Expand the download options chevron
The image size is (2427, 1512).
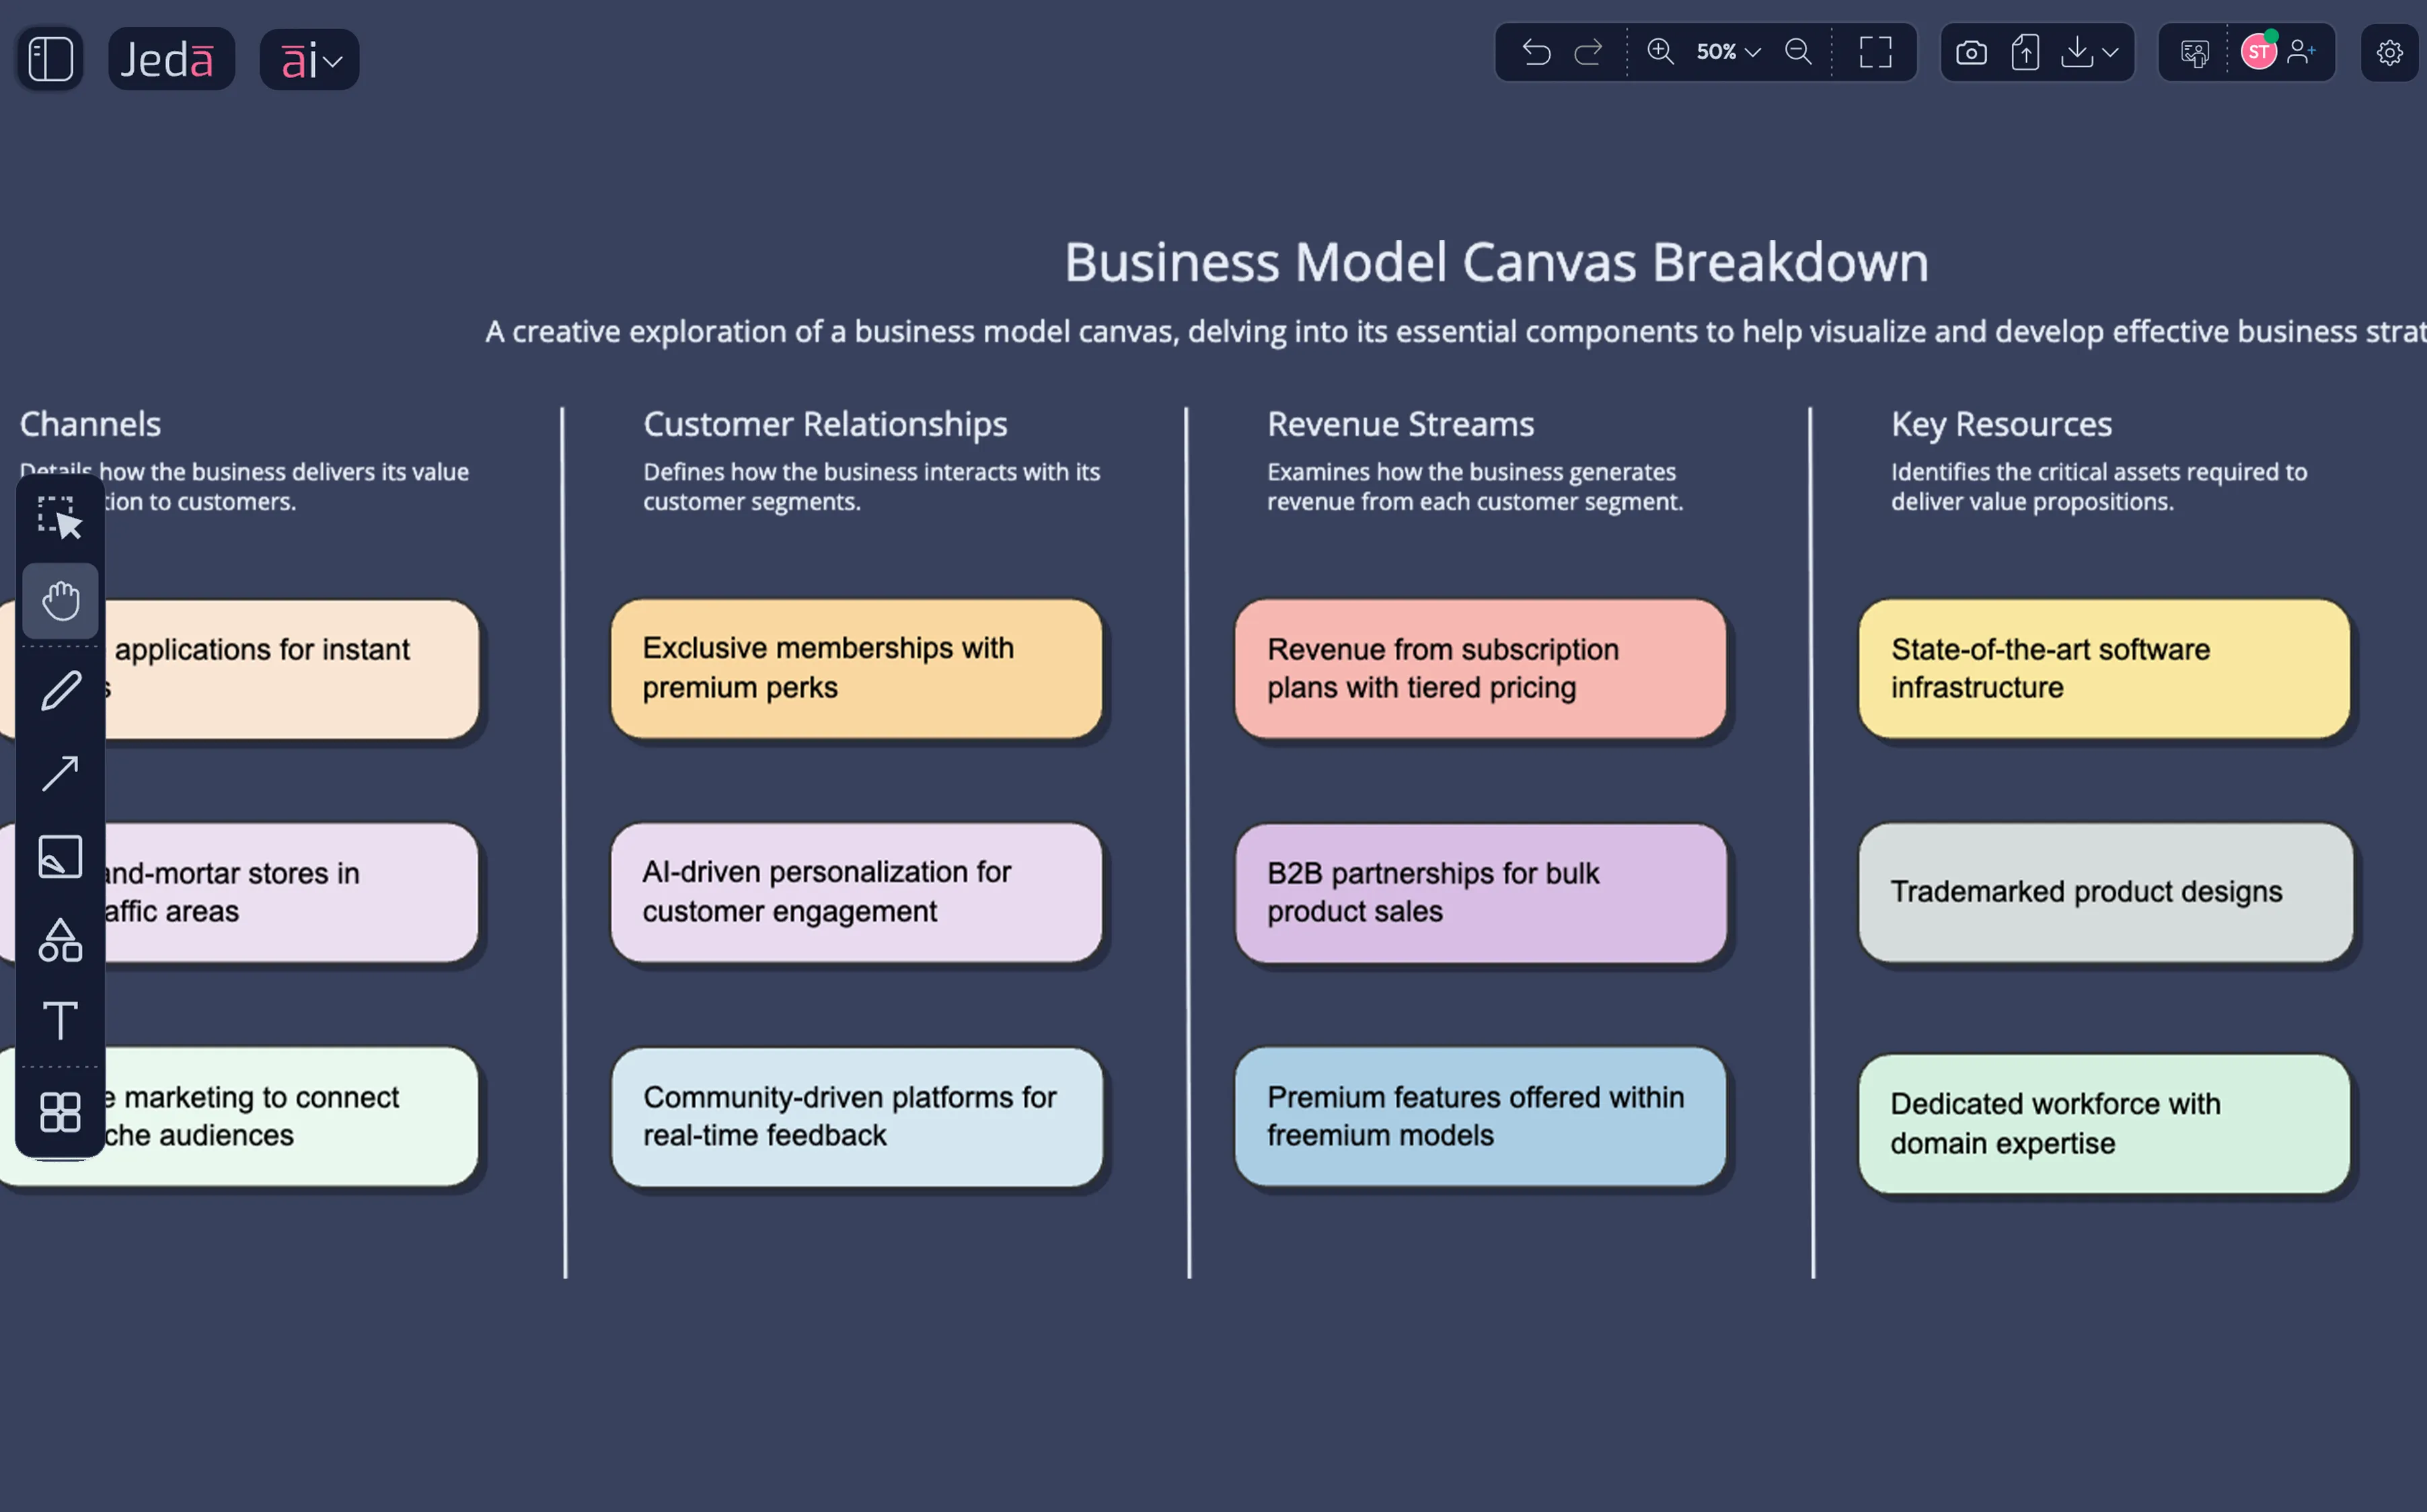2110,53
